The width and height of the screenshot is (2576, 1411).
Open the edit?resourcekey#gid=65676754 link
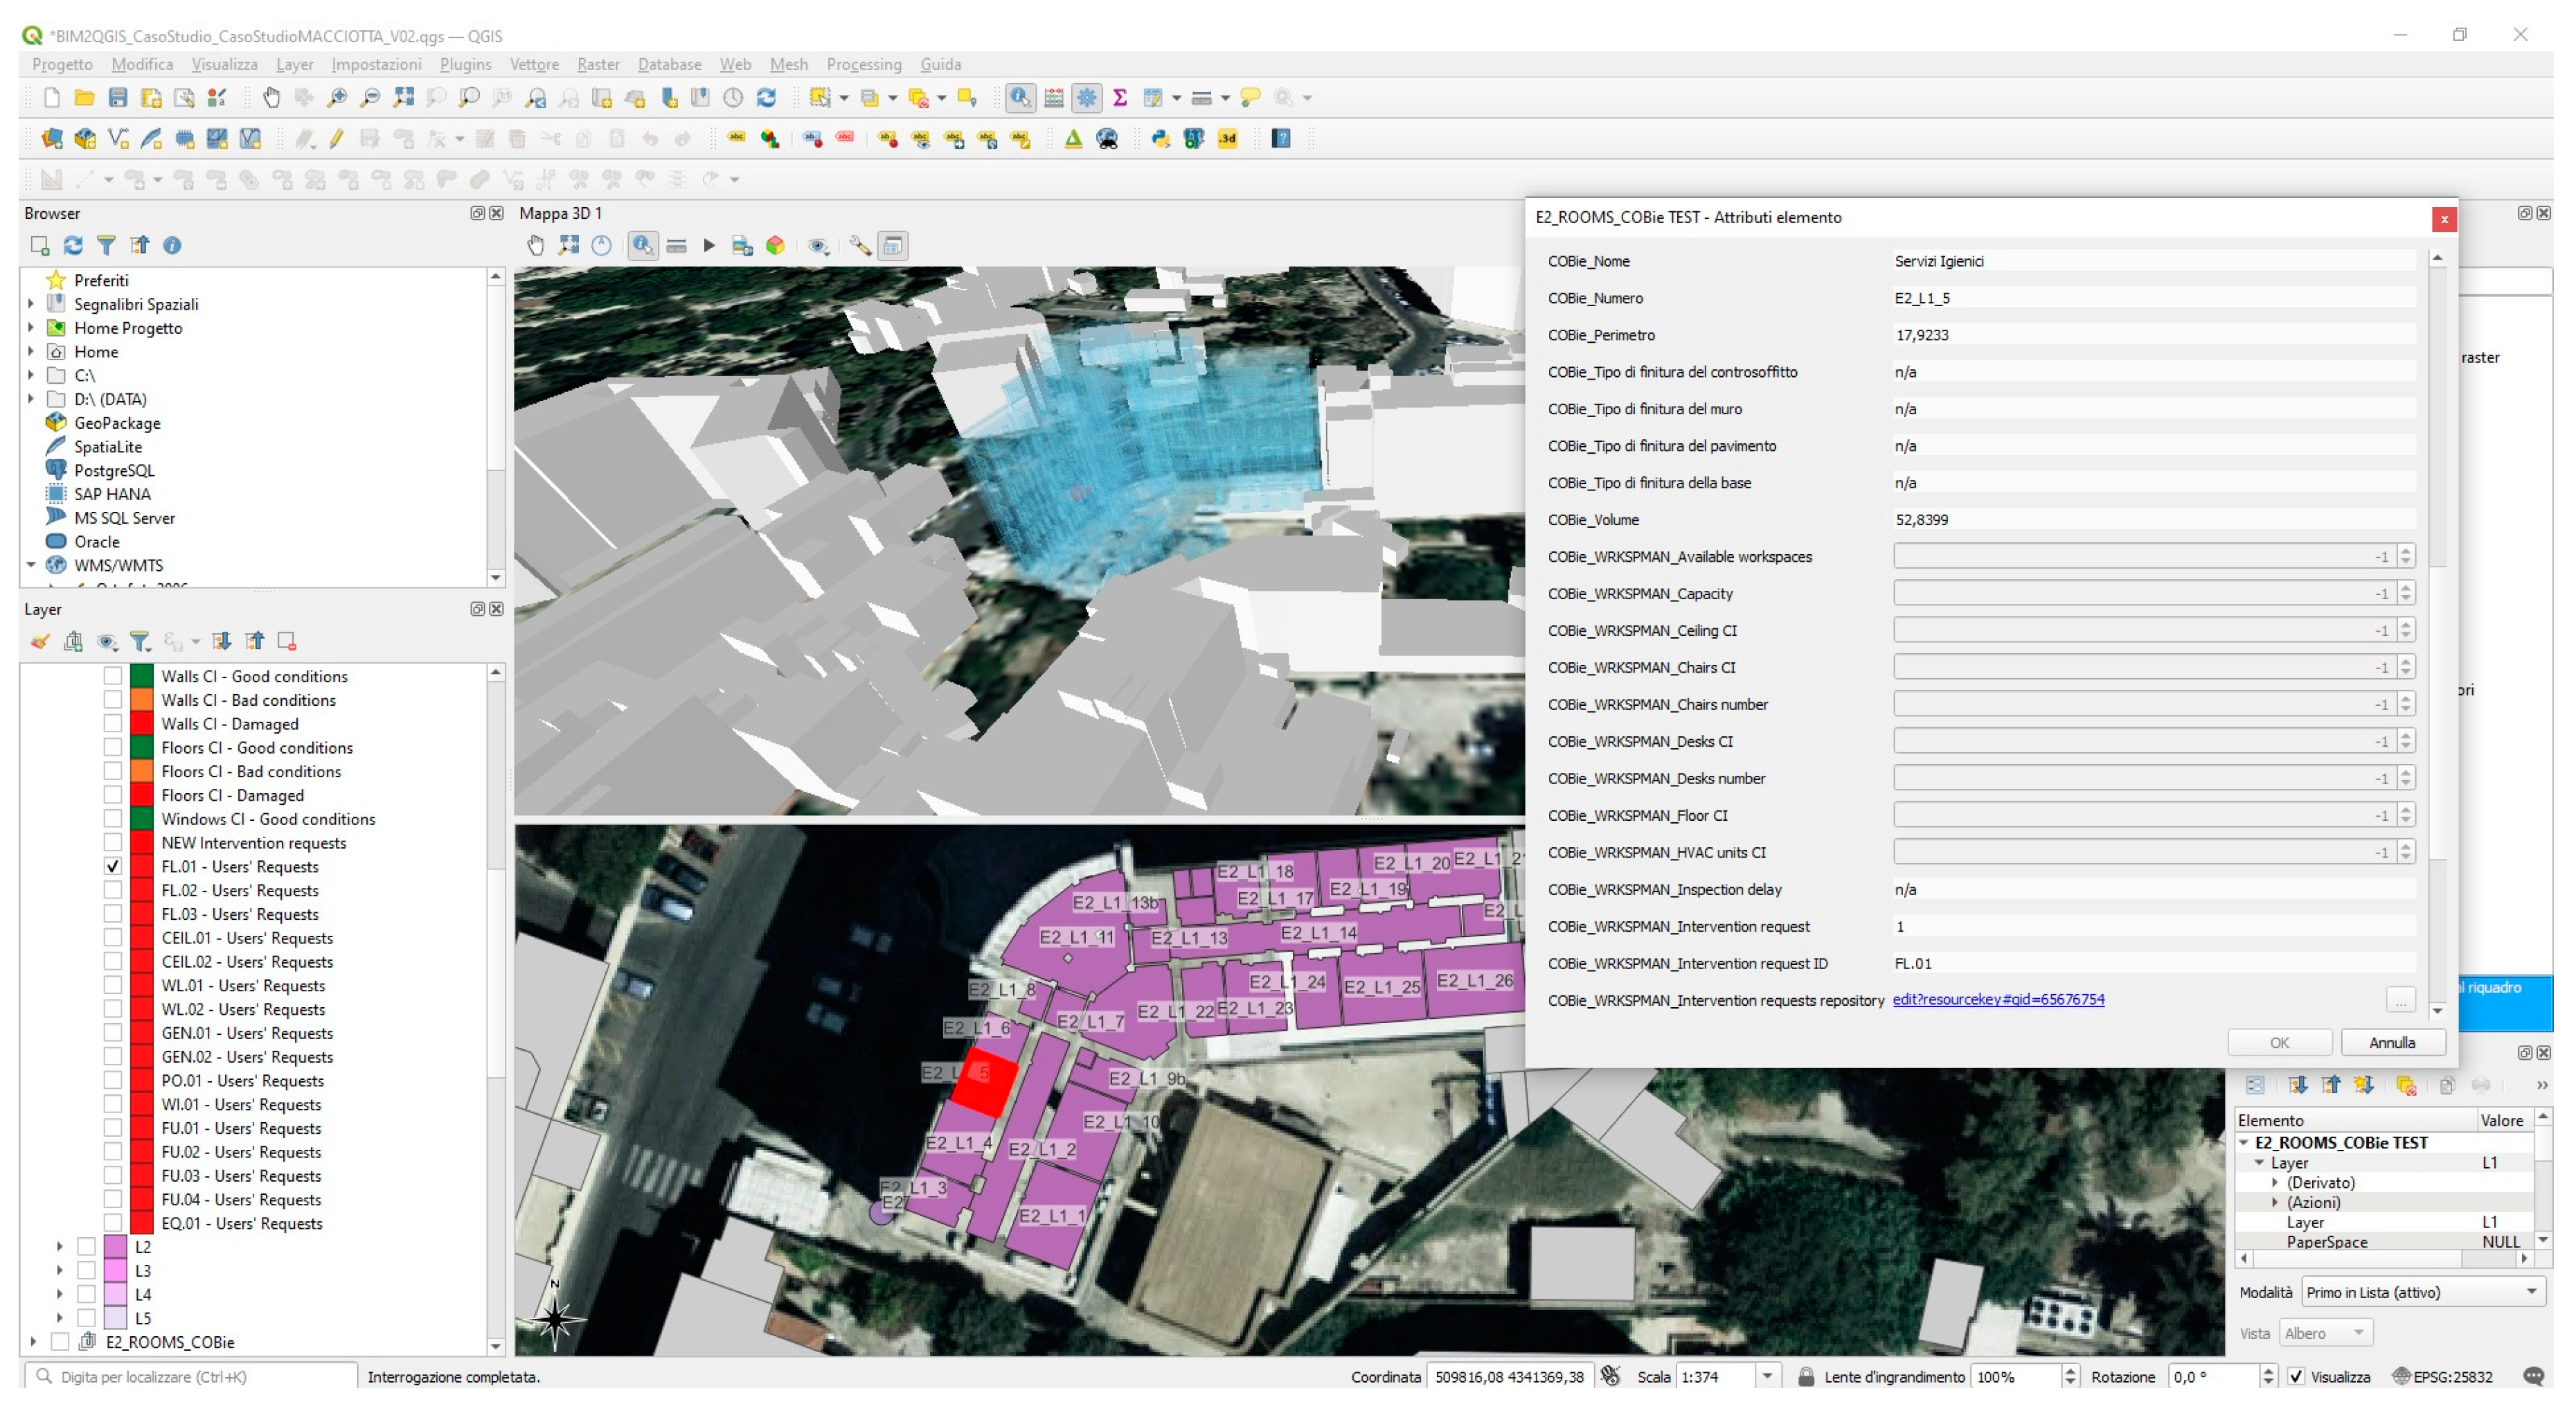click(x=1998, y=1000)
